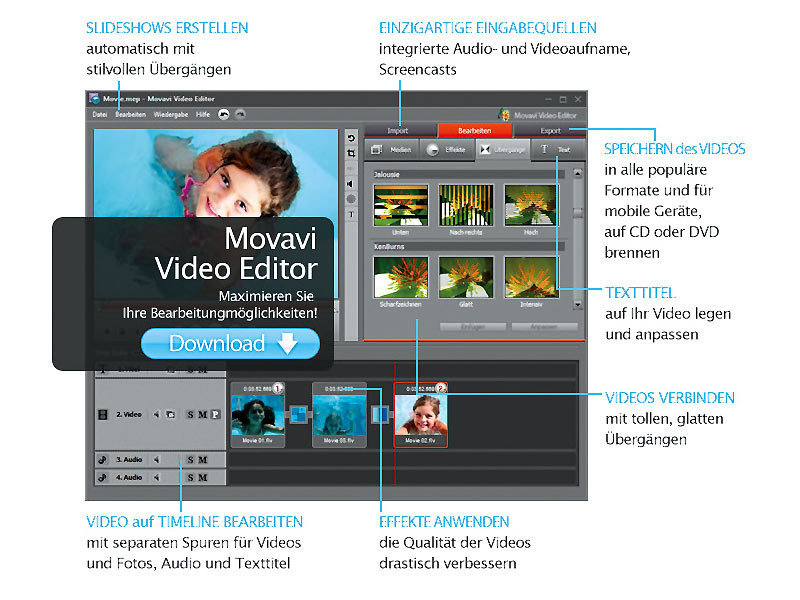The image size is (800, 600).
Task: Select the Unten transition thumbnail
Action: 401,206
